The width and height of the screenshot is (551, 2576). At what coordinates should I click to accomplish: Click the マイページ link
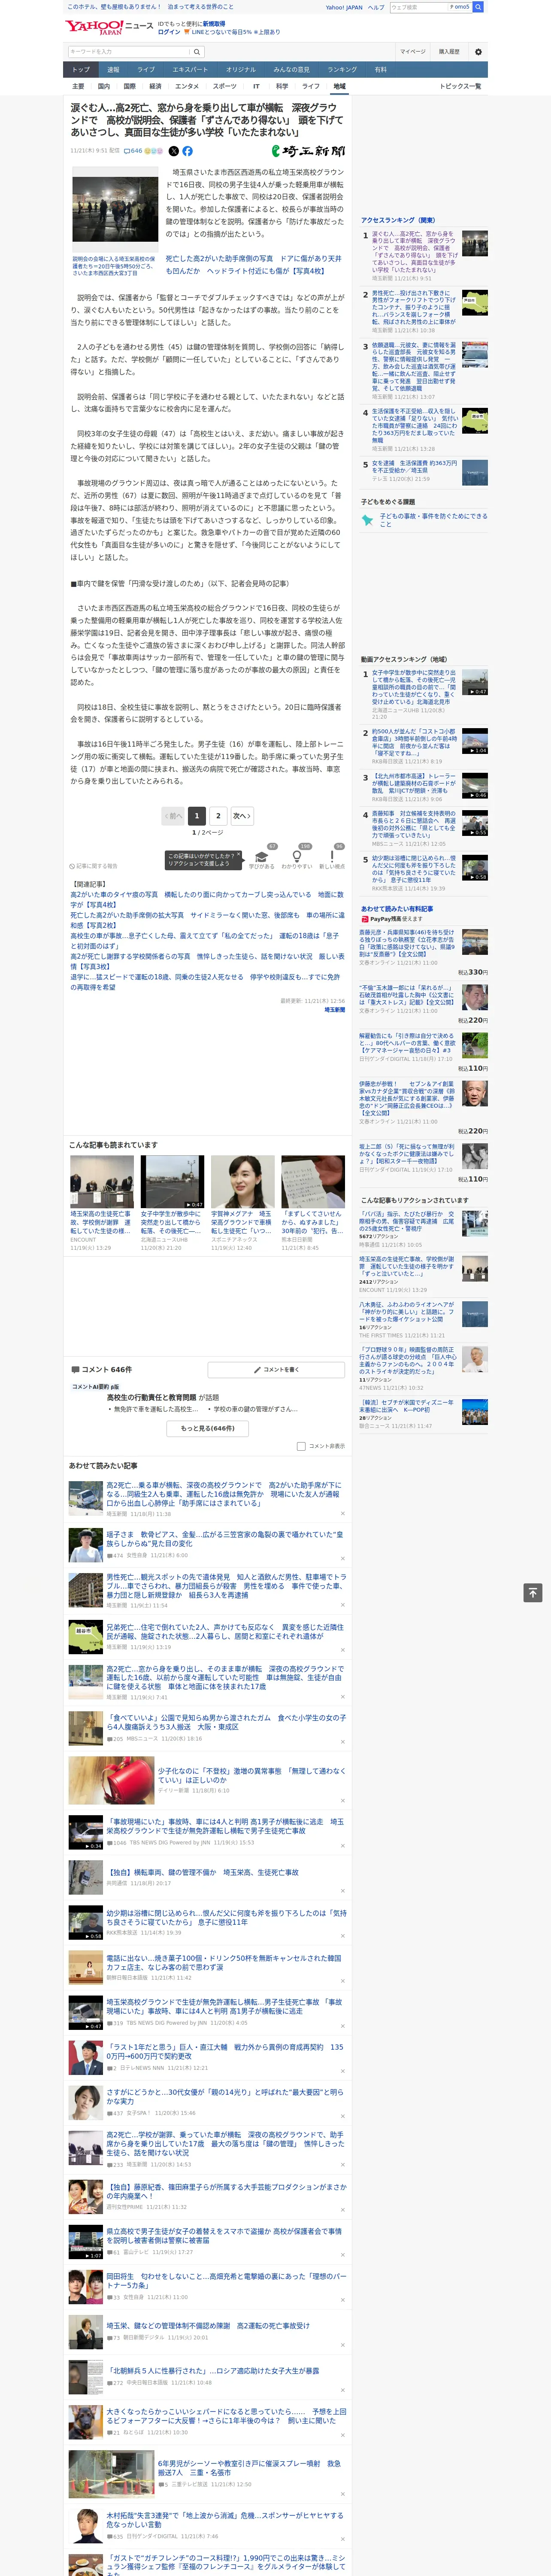tap(412, 51)
